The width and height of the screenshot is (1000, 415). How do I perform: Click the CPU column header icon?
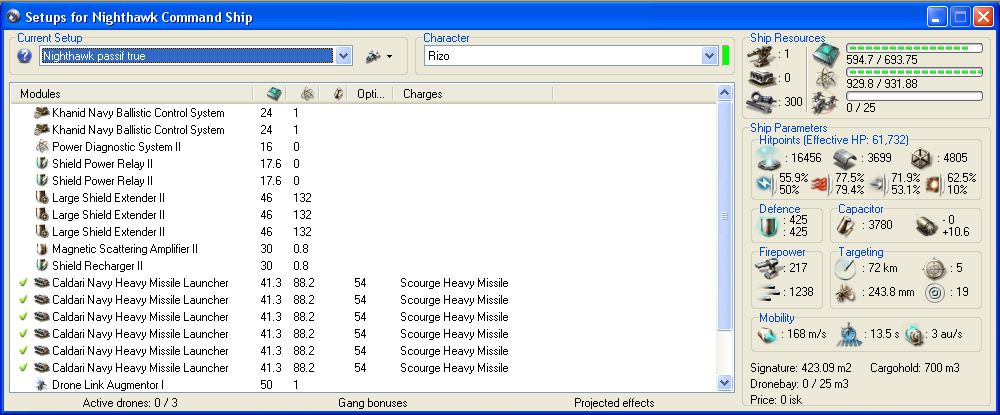(274, 94)
